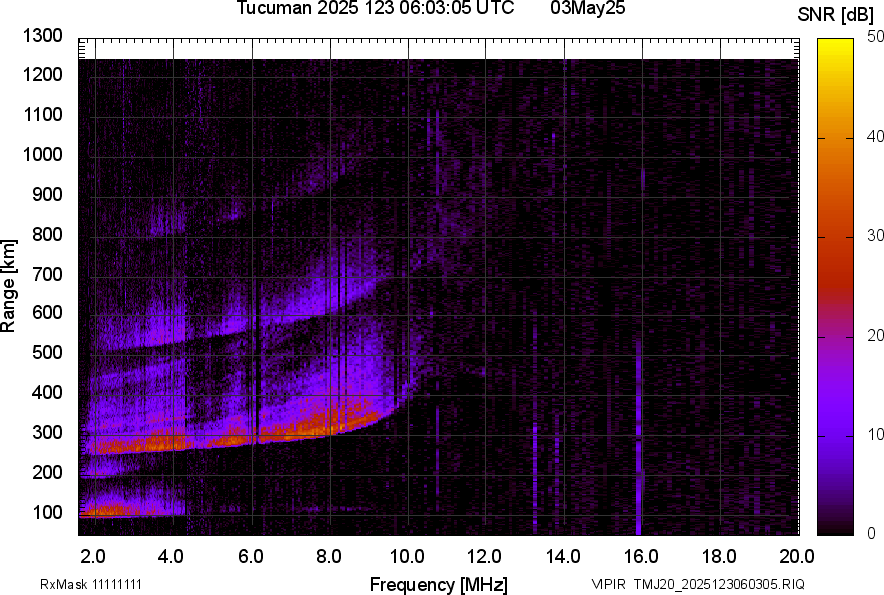The height and width of the screenshot is (595, 884).
Task: Click the frequency tick label 2.0
Action: [x=93, y=557]
